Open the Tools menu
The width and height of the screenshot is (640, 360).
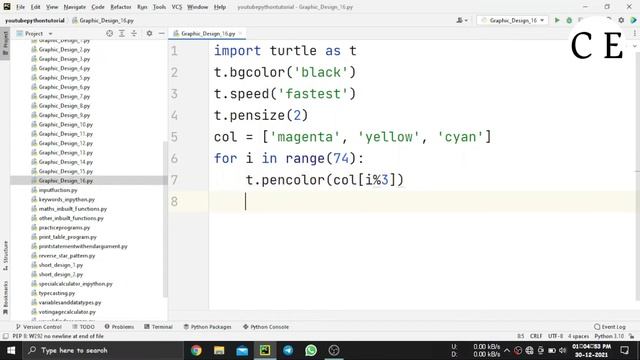click(159, 7)
